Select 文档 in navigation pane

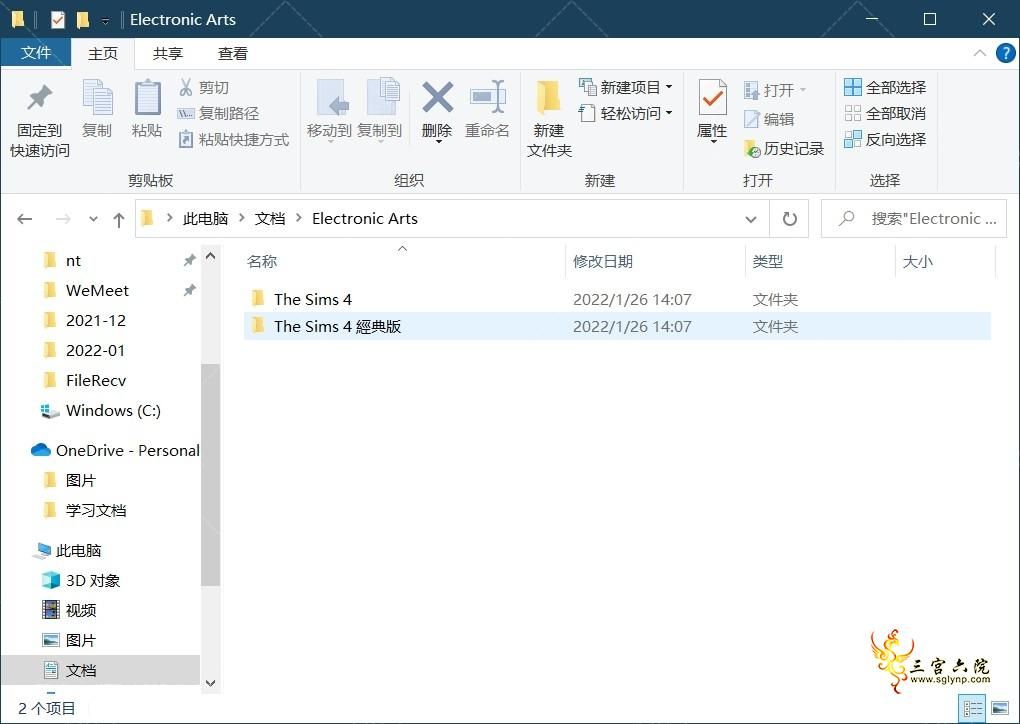coord(100,670)
